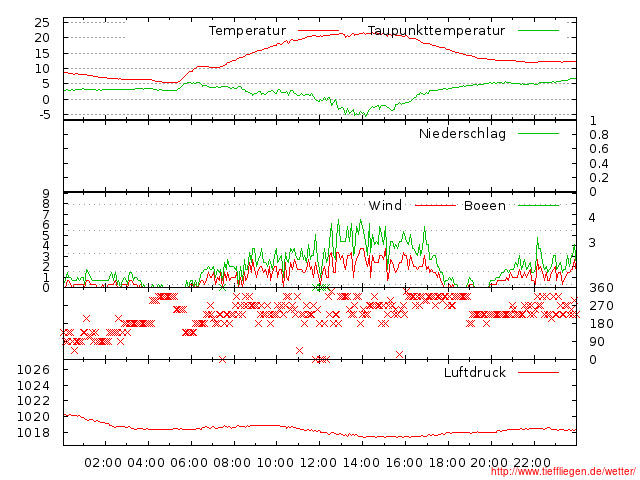Image resolution: width=640 pixels, height=480 pixels.
Task: Click the Niederschlag legend label
Action: click(462, 133)
